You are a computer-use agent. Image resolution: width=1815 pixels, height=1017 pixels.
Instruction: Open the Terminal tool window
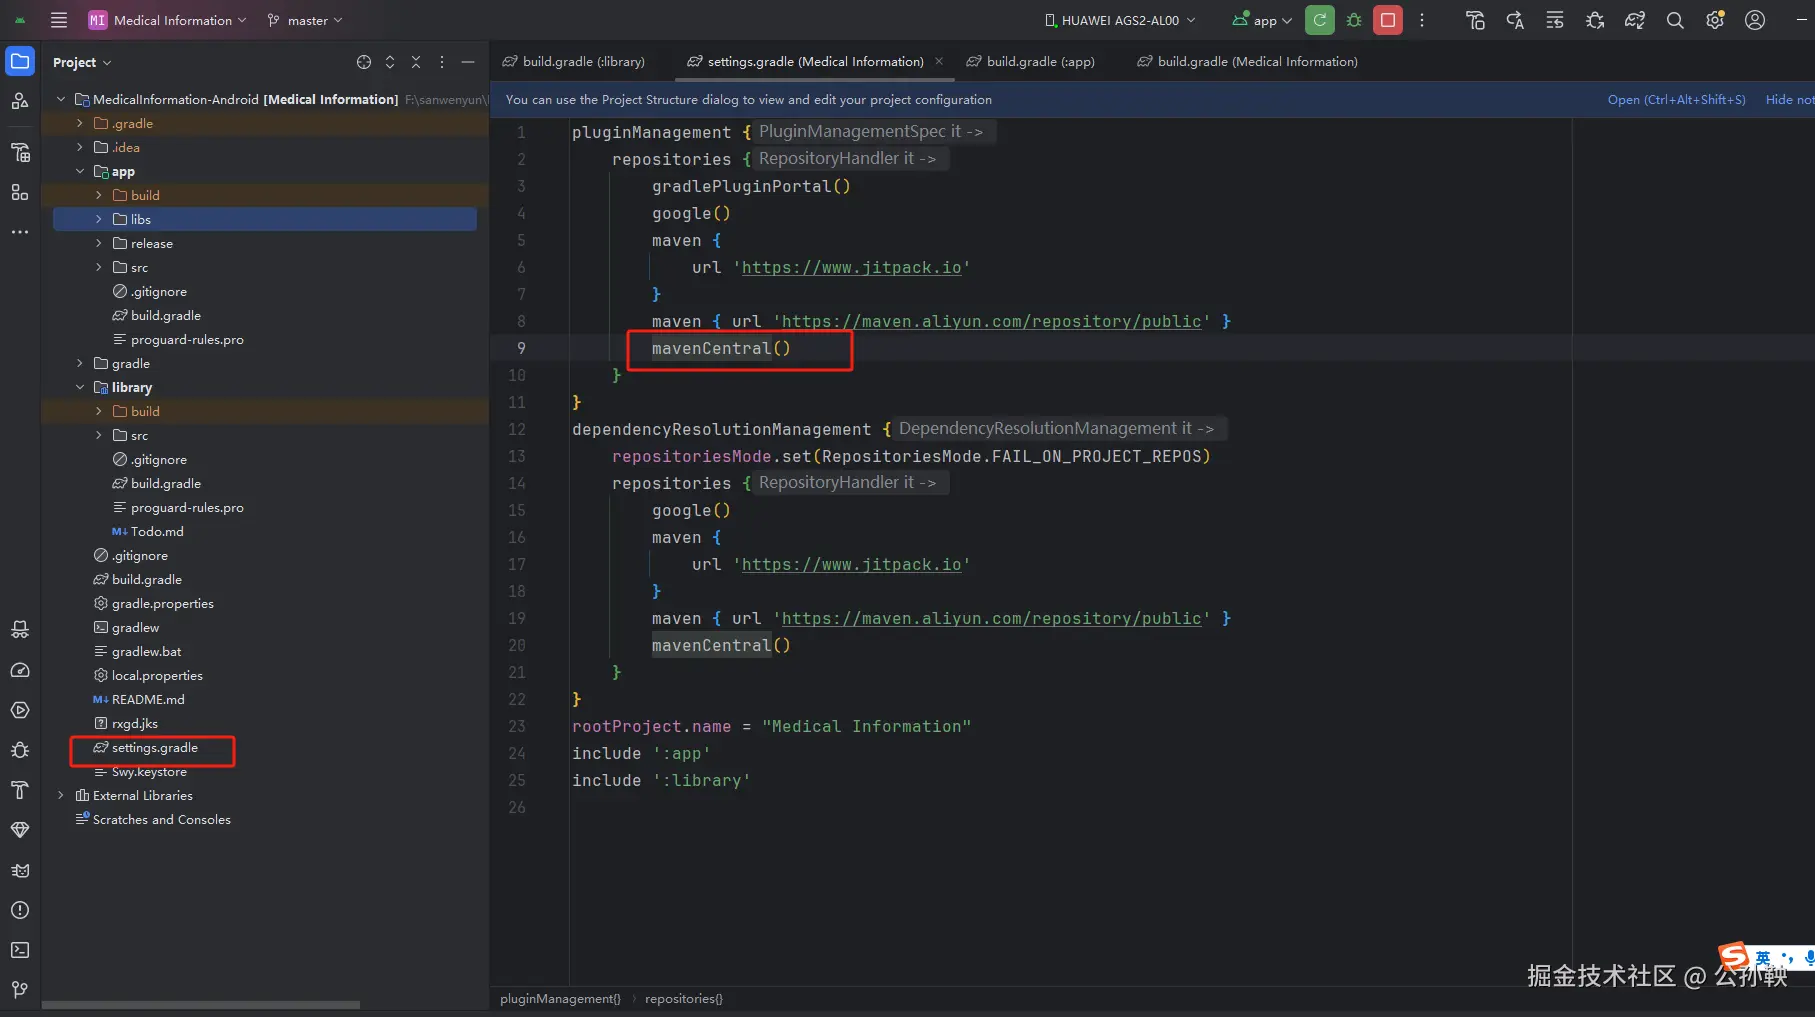click(x=20, y=950)
